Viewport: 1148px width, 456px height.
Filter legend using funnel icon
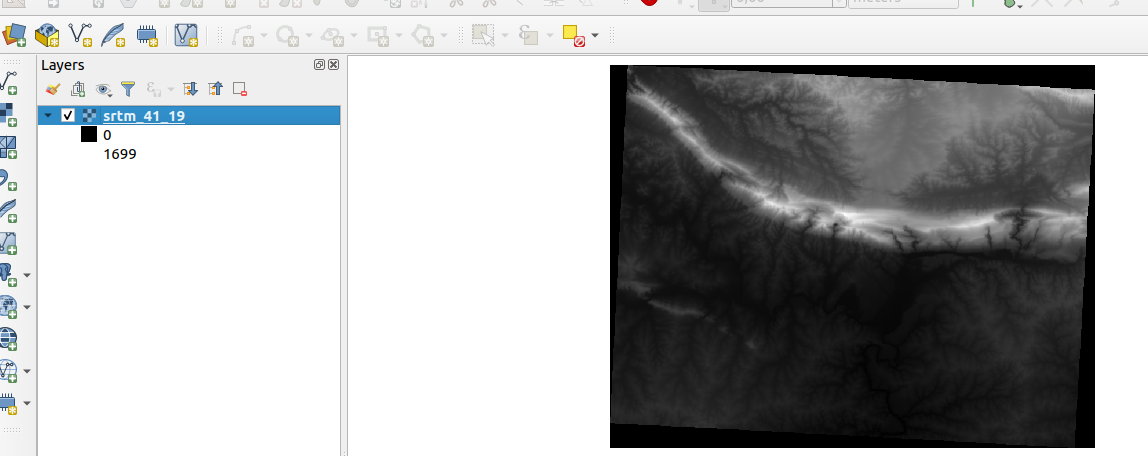[127, 89]
